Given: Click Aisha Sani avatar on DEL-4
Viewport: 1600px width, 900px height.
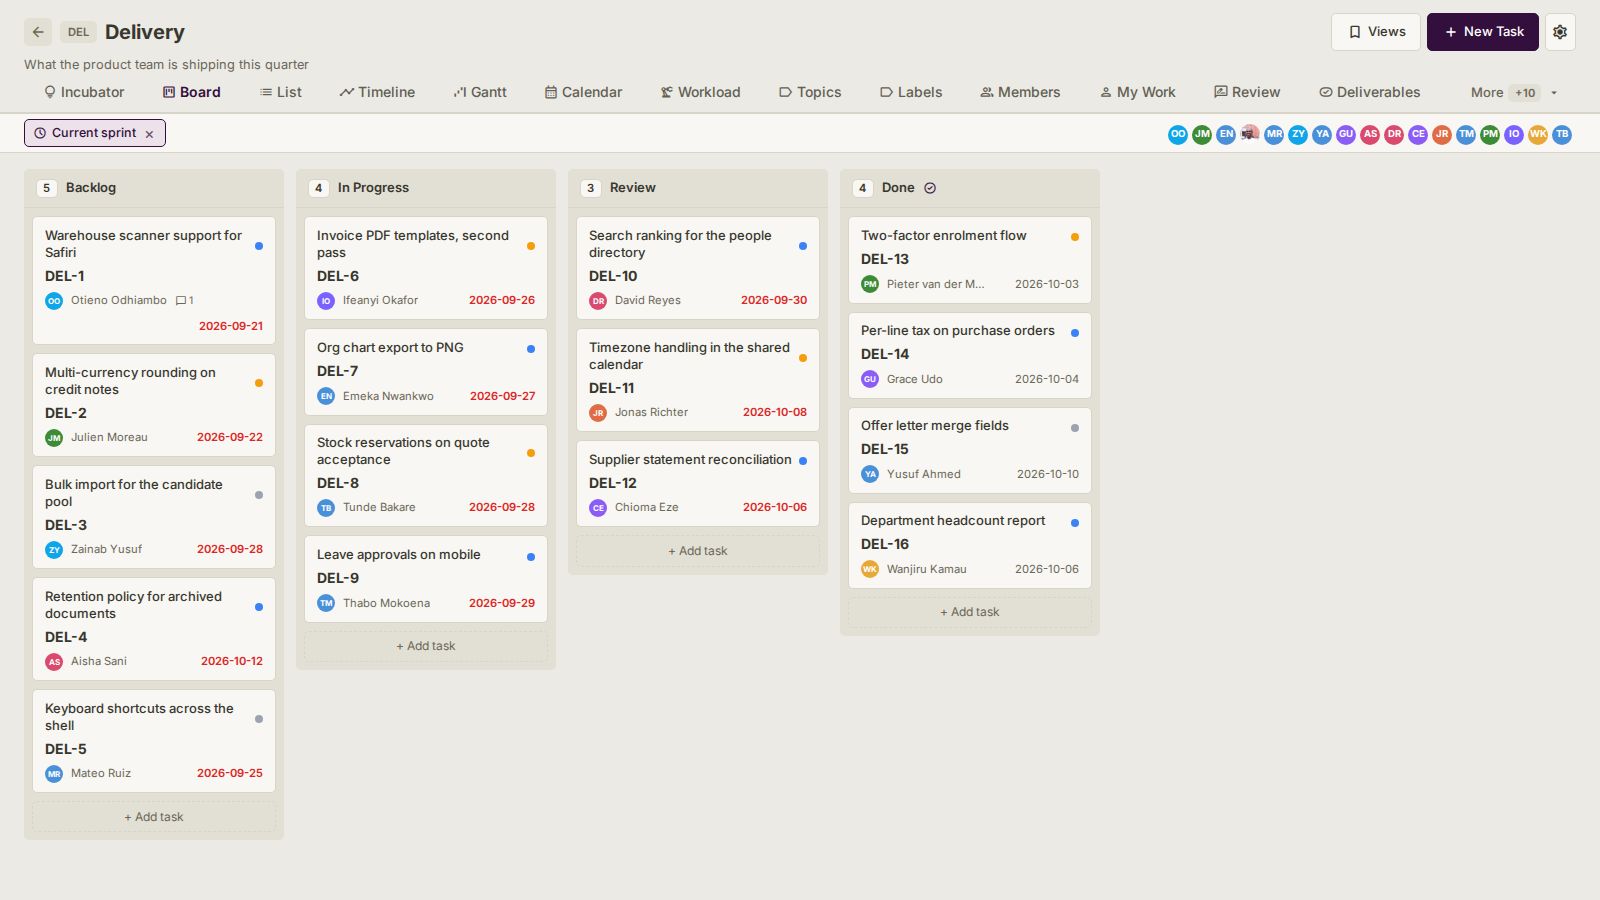Looking at the screenshot, I should pyautogui.click(x=54, y=662).
